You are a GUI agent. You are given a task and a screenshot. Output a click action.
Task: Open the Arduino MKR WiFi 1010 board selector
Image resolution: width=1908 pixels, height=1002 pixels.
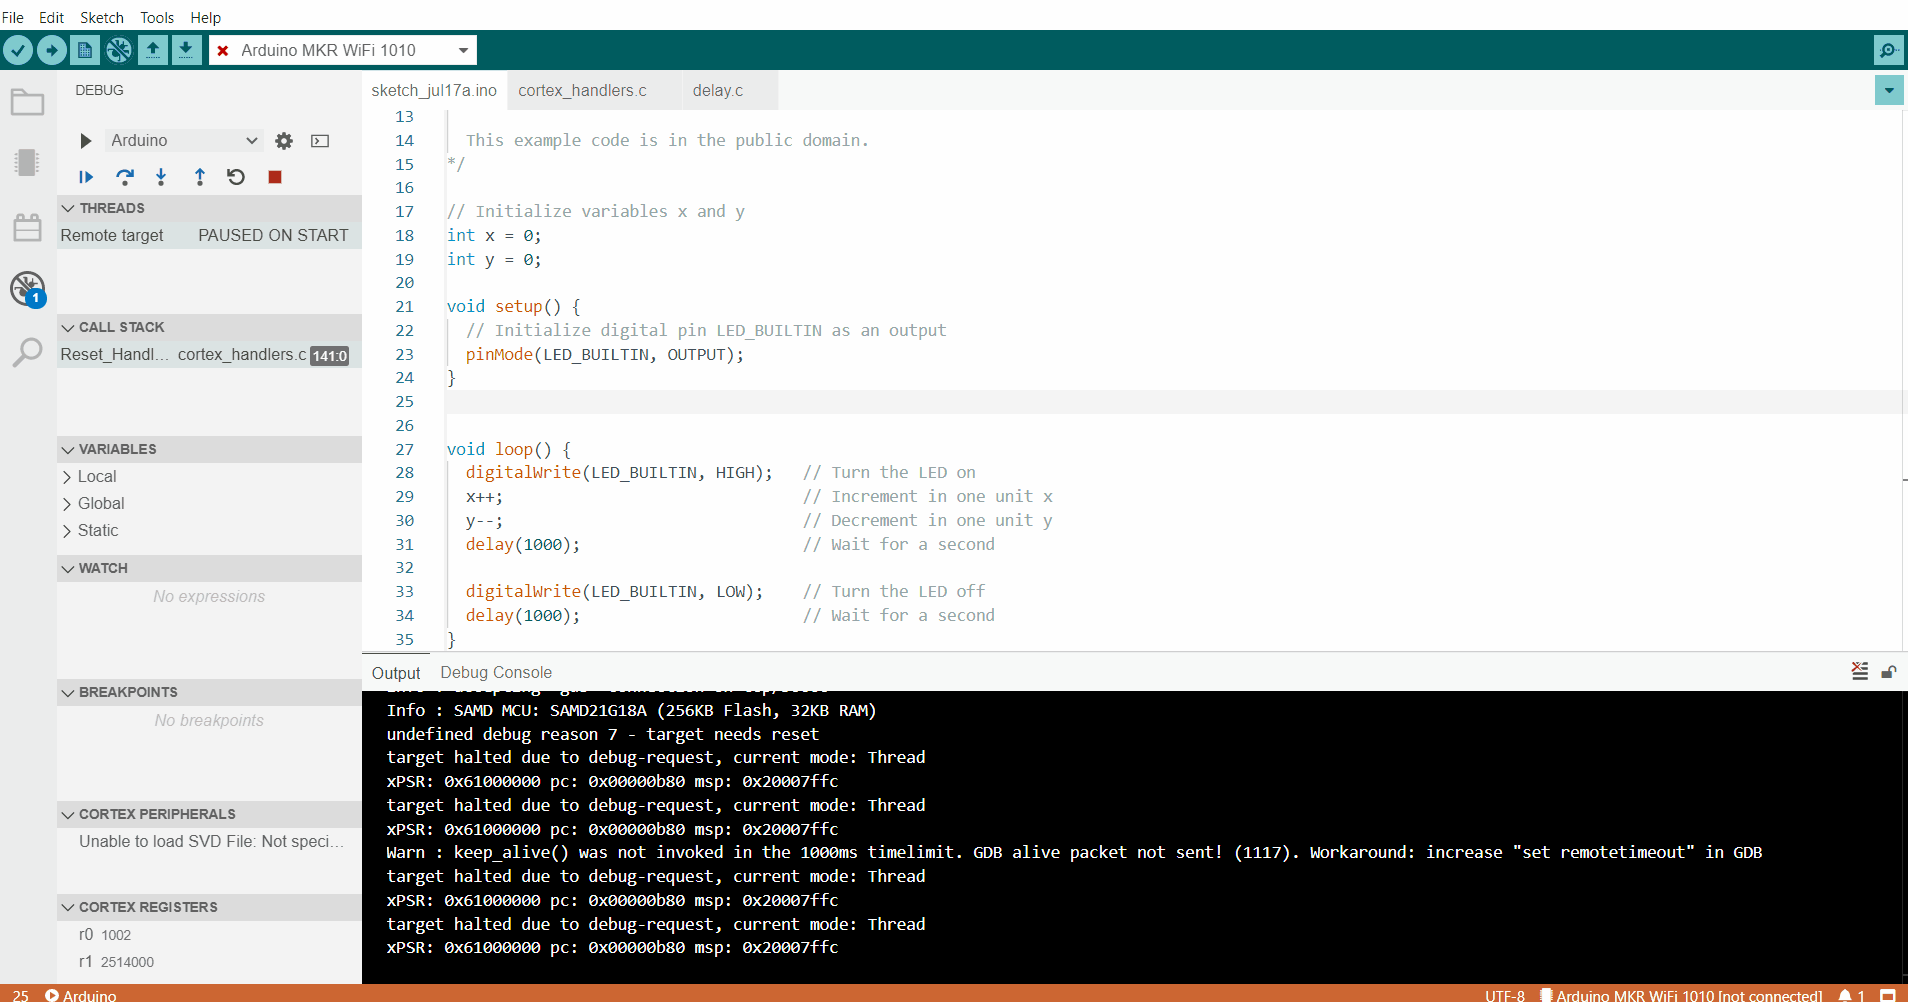pos(343,49)
